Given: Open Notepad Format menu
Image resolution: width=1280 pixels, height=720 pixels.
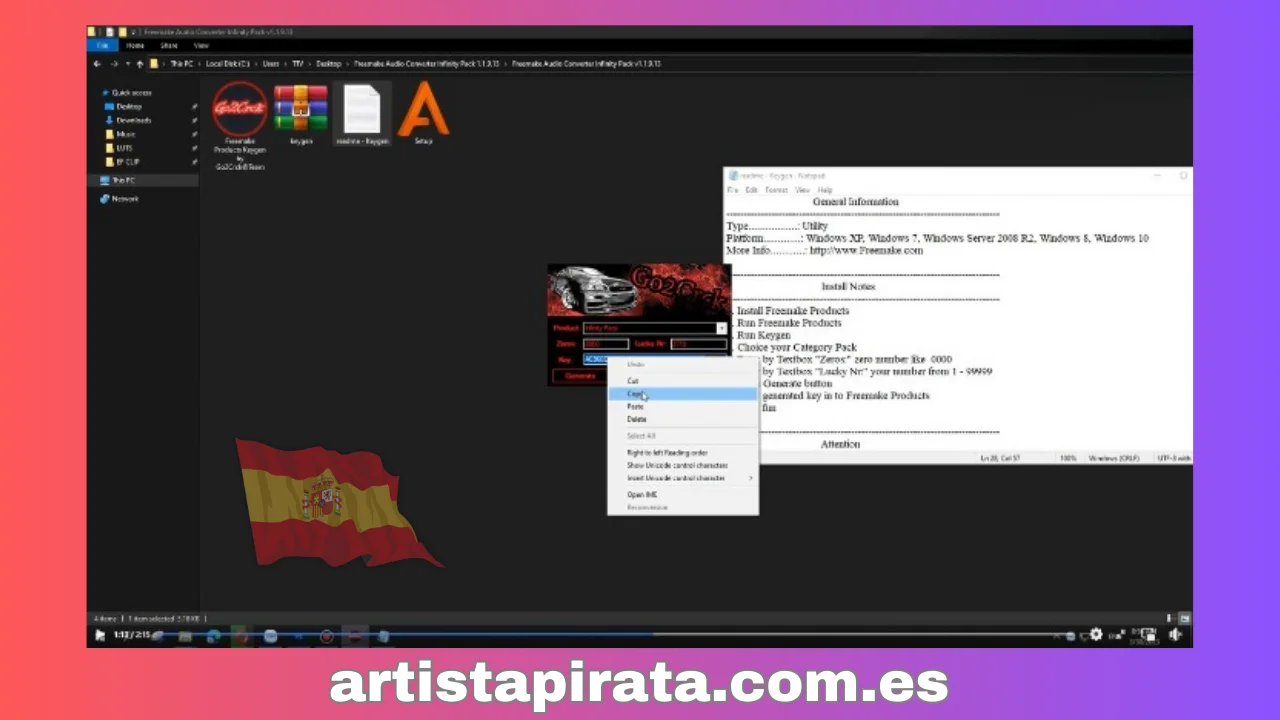Looking at the screenshot, I should (776, 190).
